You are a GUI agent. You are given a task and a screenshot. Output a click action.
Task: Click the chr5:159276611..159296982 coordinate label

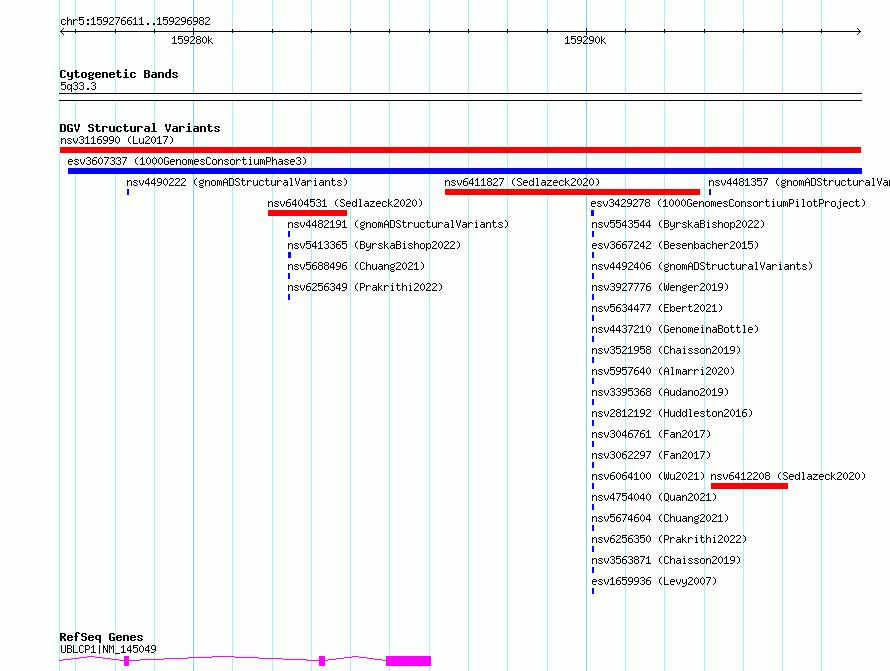(x=135, y=21)
